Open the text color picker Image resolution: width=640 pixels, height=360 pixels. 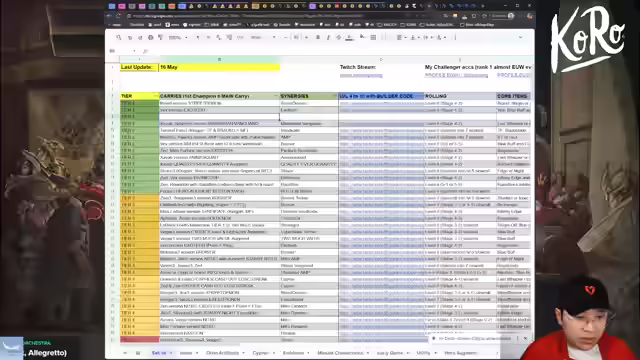tap(349, 37)
